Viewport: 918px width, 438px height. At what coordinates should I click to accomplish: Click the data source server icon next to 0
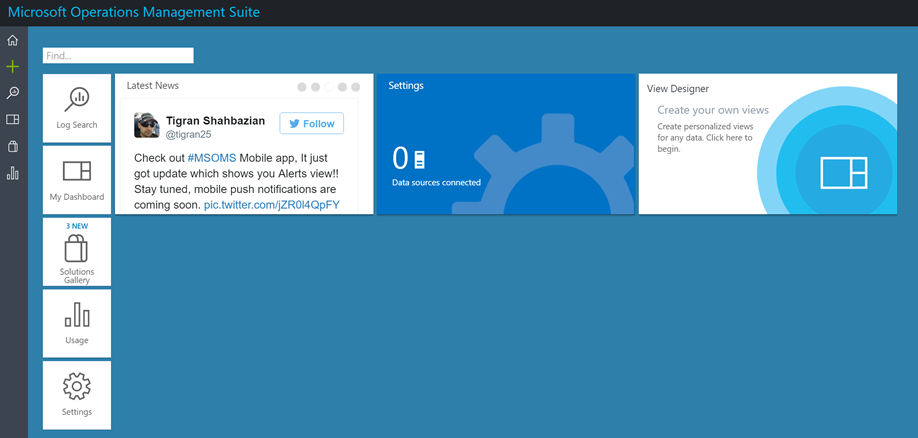[x=419, y=159]
